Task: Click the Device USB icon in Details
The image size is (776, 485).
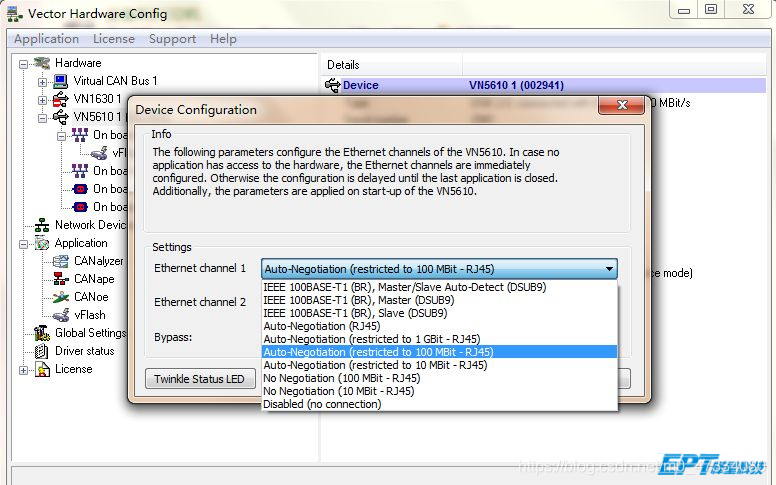Action: [333, 85]
